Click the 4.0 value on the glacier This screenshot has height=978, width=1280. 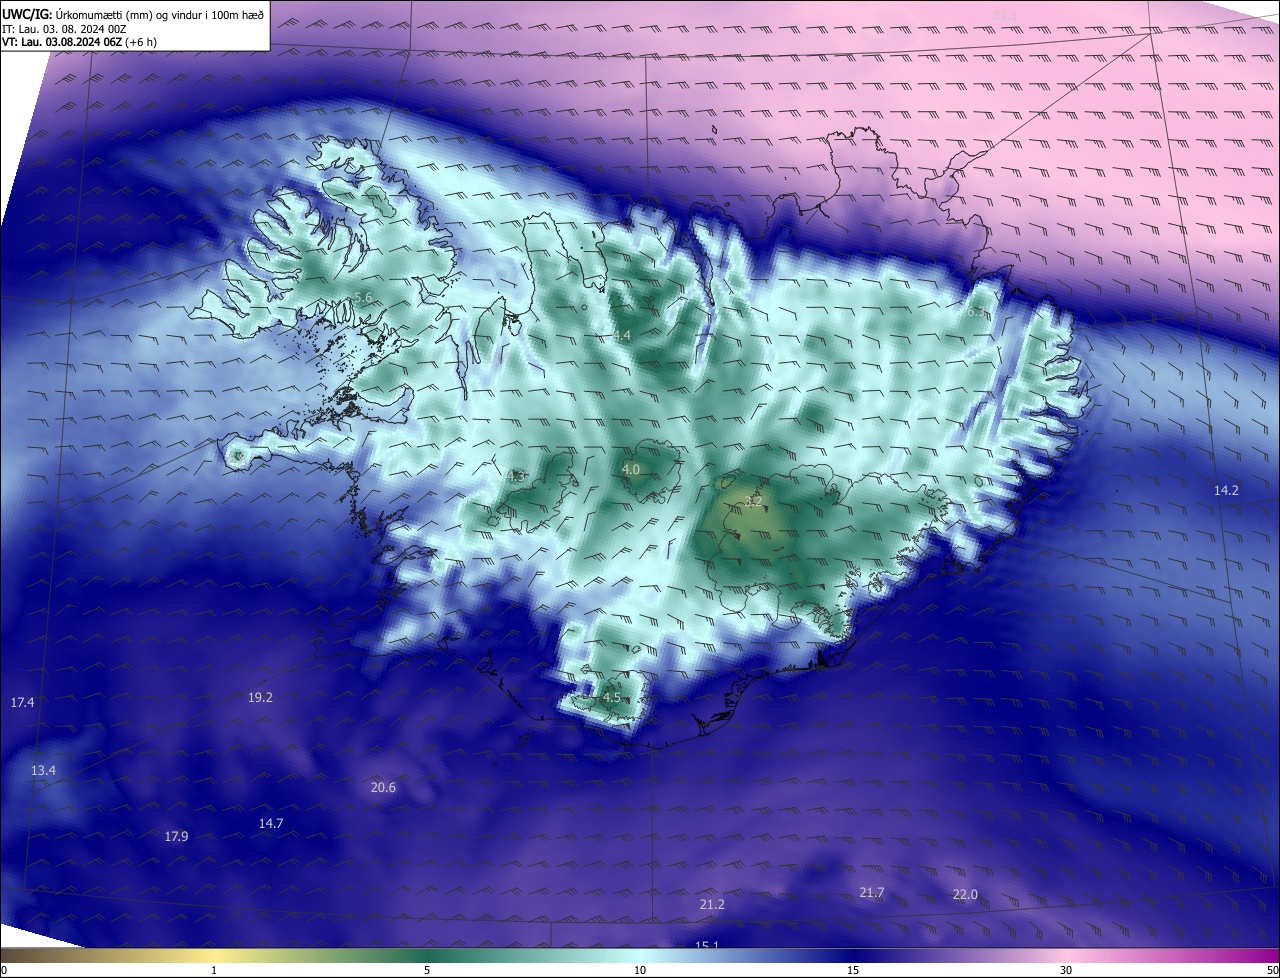click(631, 469)
